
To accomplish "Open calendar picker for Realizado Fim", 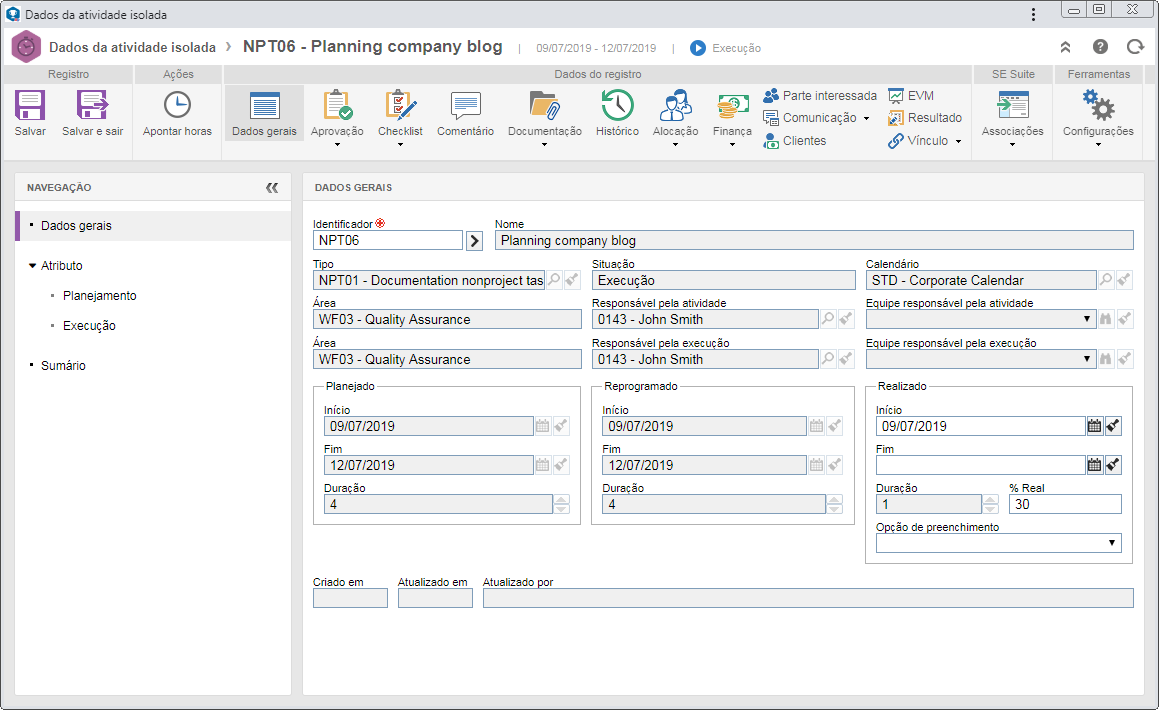I will 1094,465.
